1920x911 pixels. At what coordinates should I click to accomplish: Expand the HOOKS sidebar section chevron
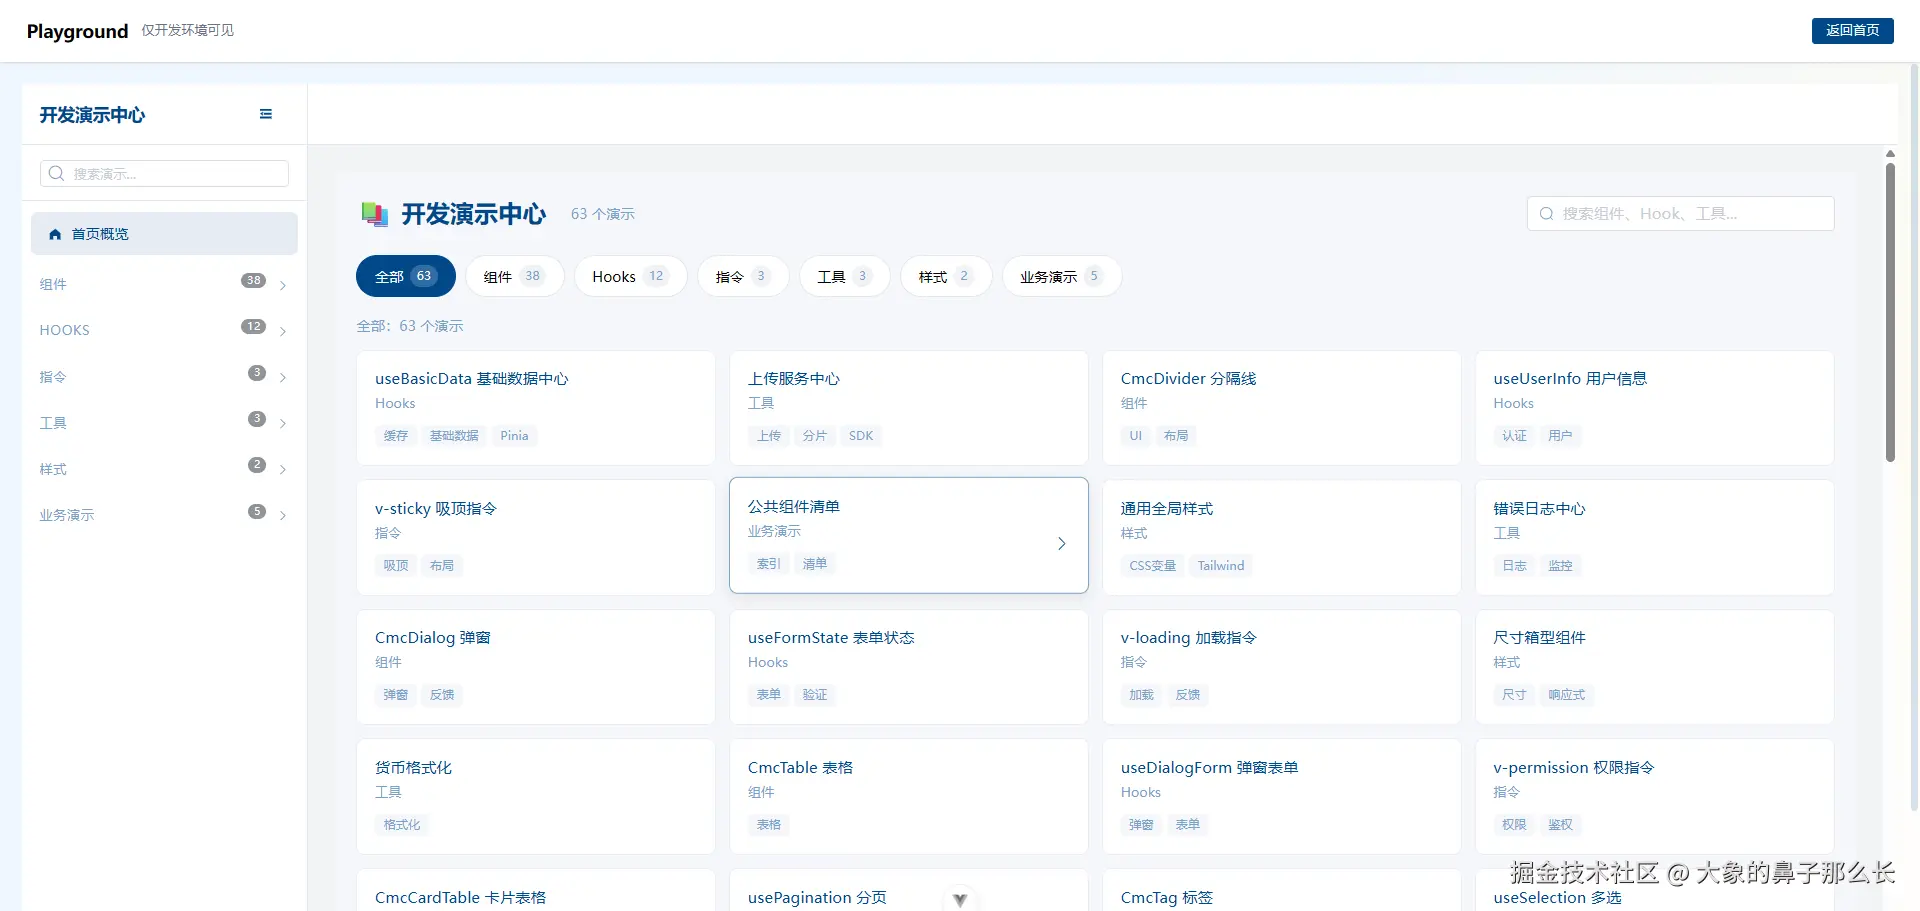(x=283, y=332)
